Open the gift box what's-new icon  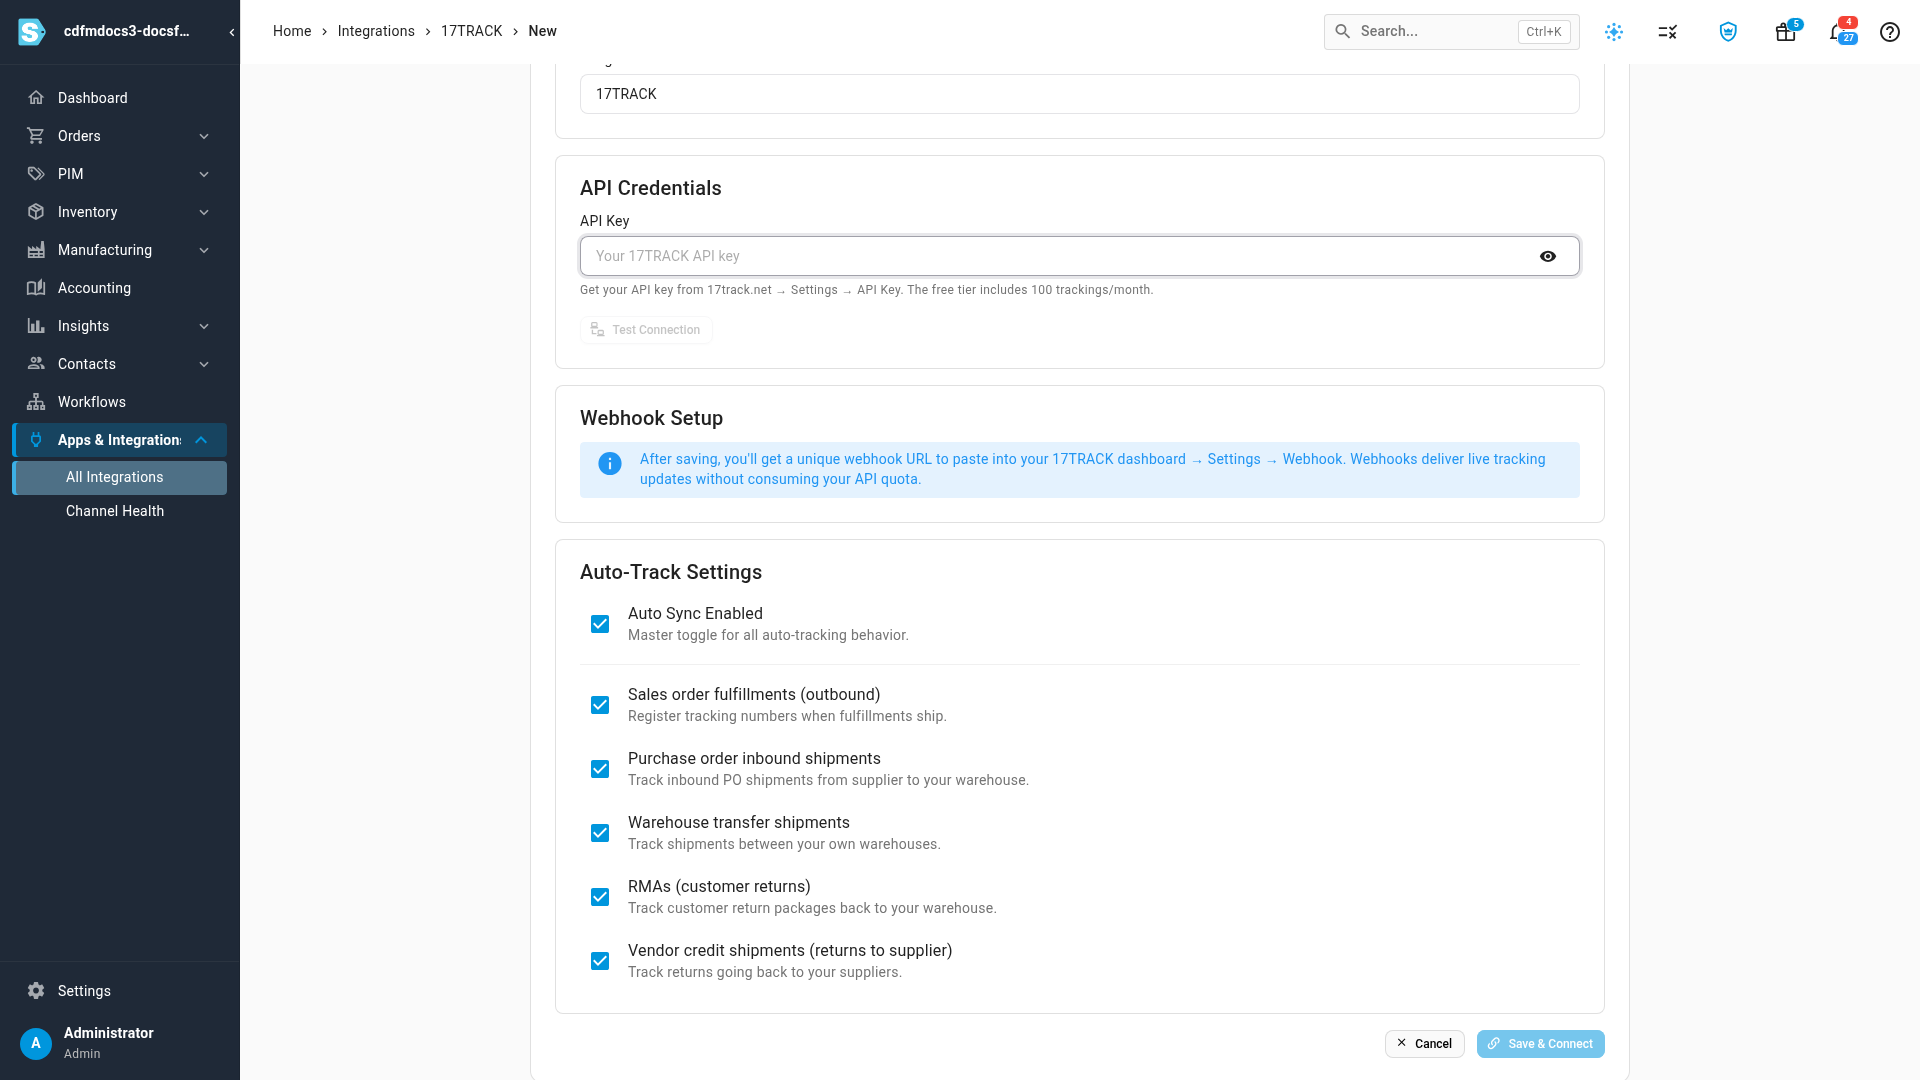coord(1785,32)
